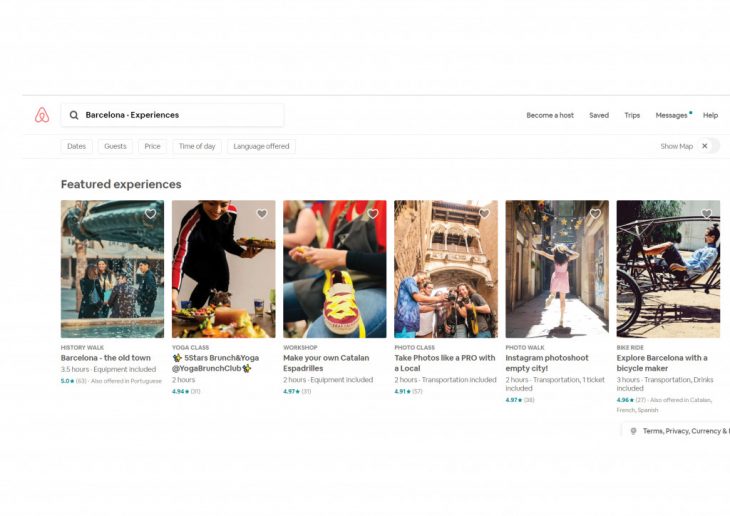Open Messages in the top navigation
Image resolution: width=730 pixels, height=516 pixels.
(672, 115)
